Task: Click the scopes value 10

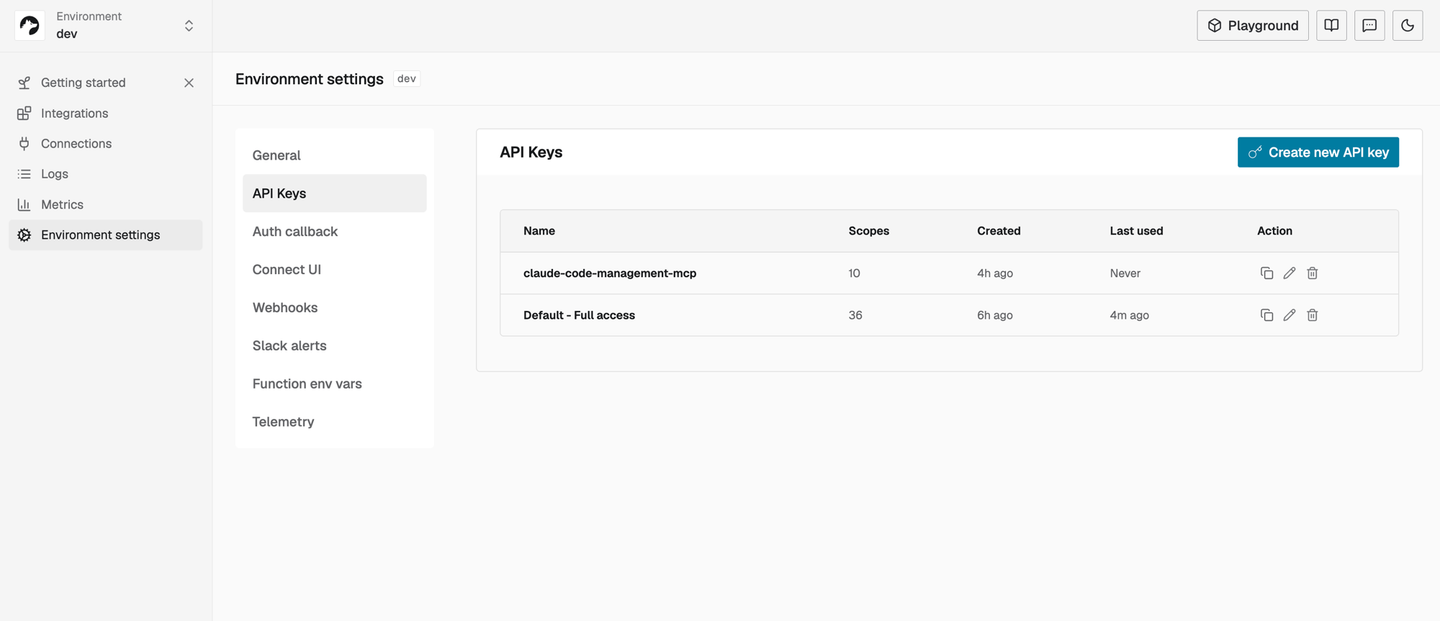Action: pos(854,273)
